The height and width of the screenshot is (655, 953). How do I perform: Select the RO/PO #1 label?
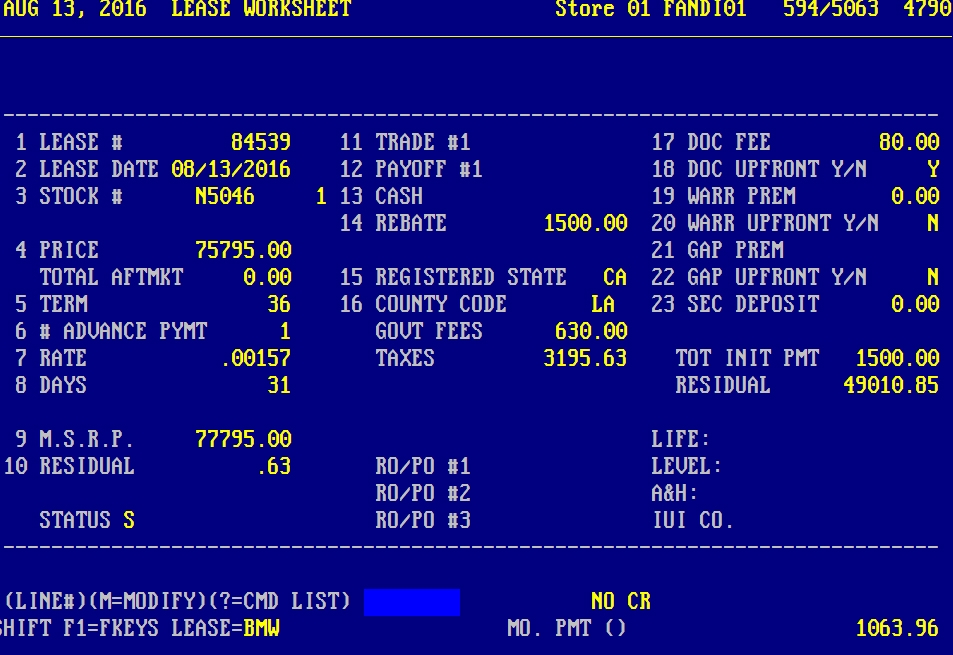[423, 466]
